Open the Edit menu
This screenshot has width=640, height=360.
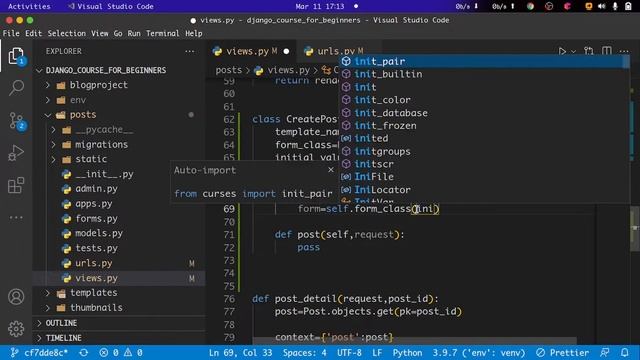pyautogui.click(x=33, y=33)
